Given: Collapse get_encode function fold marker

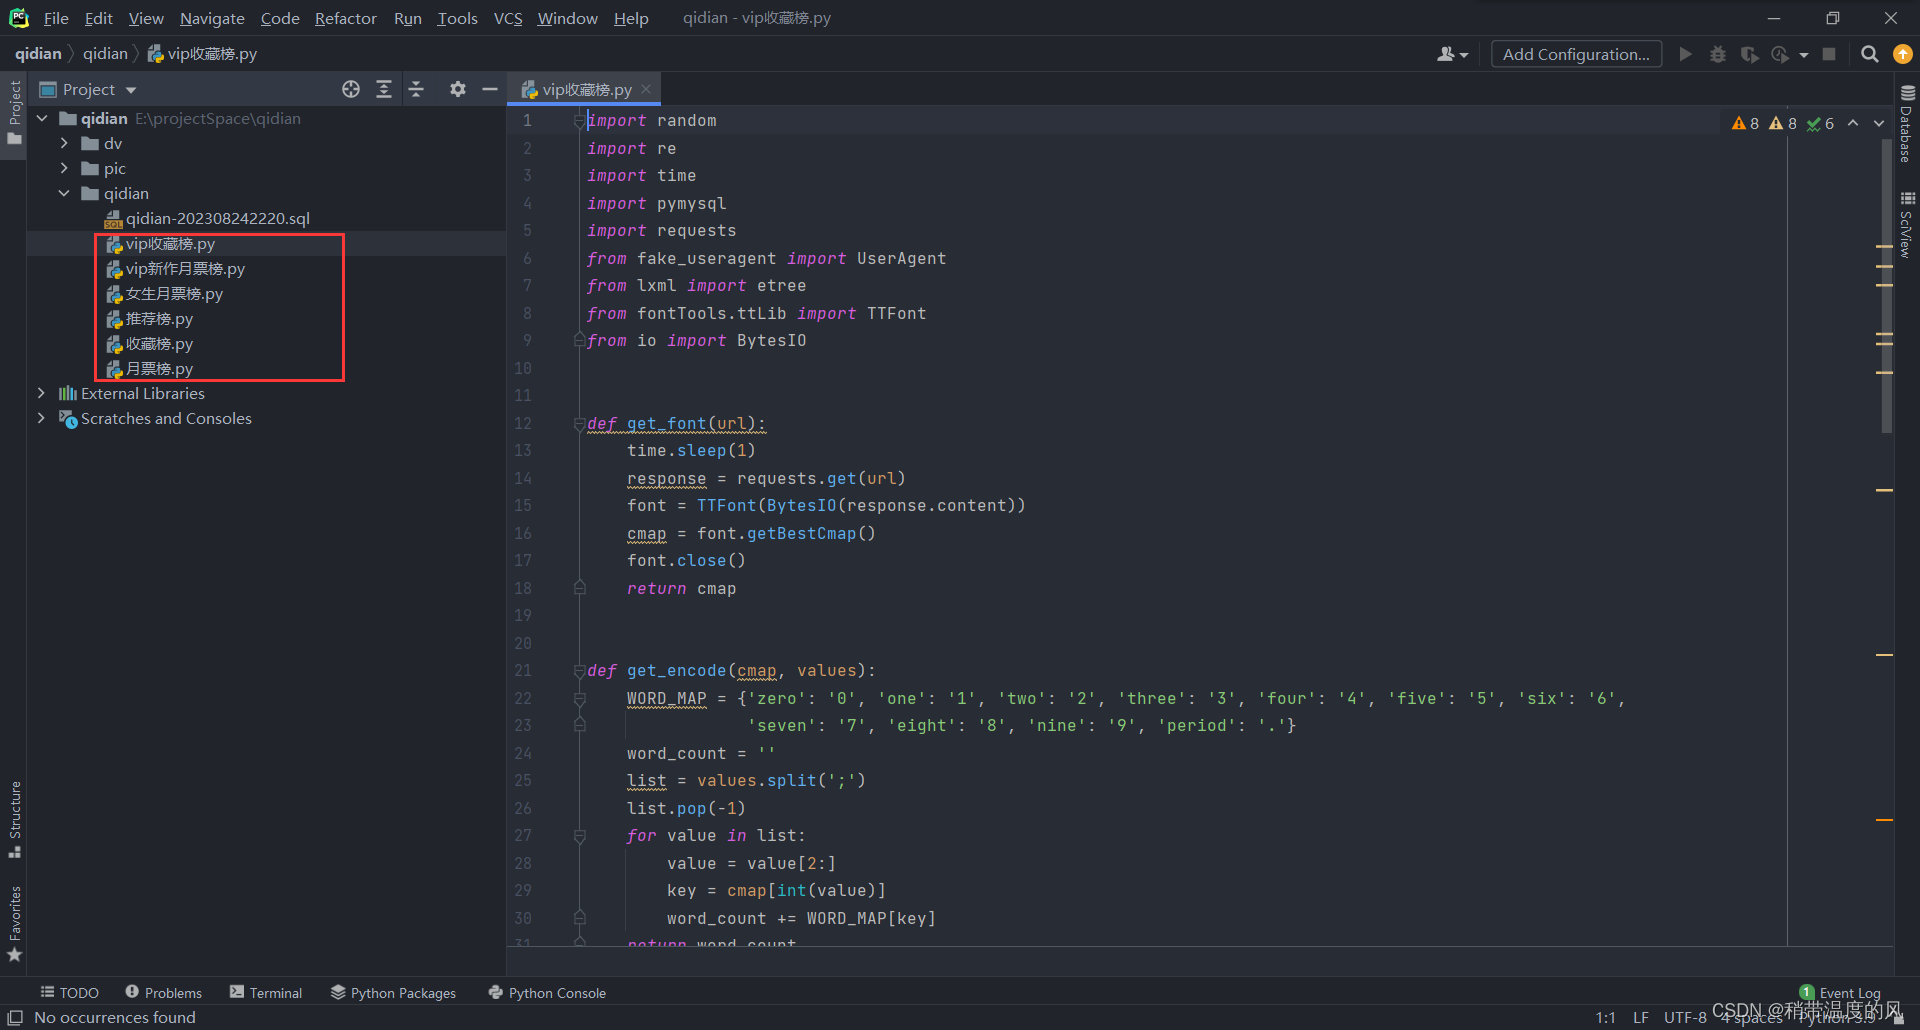Looking at the screenshot, I should coord(579,670).
